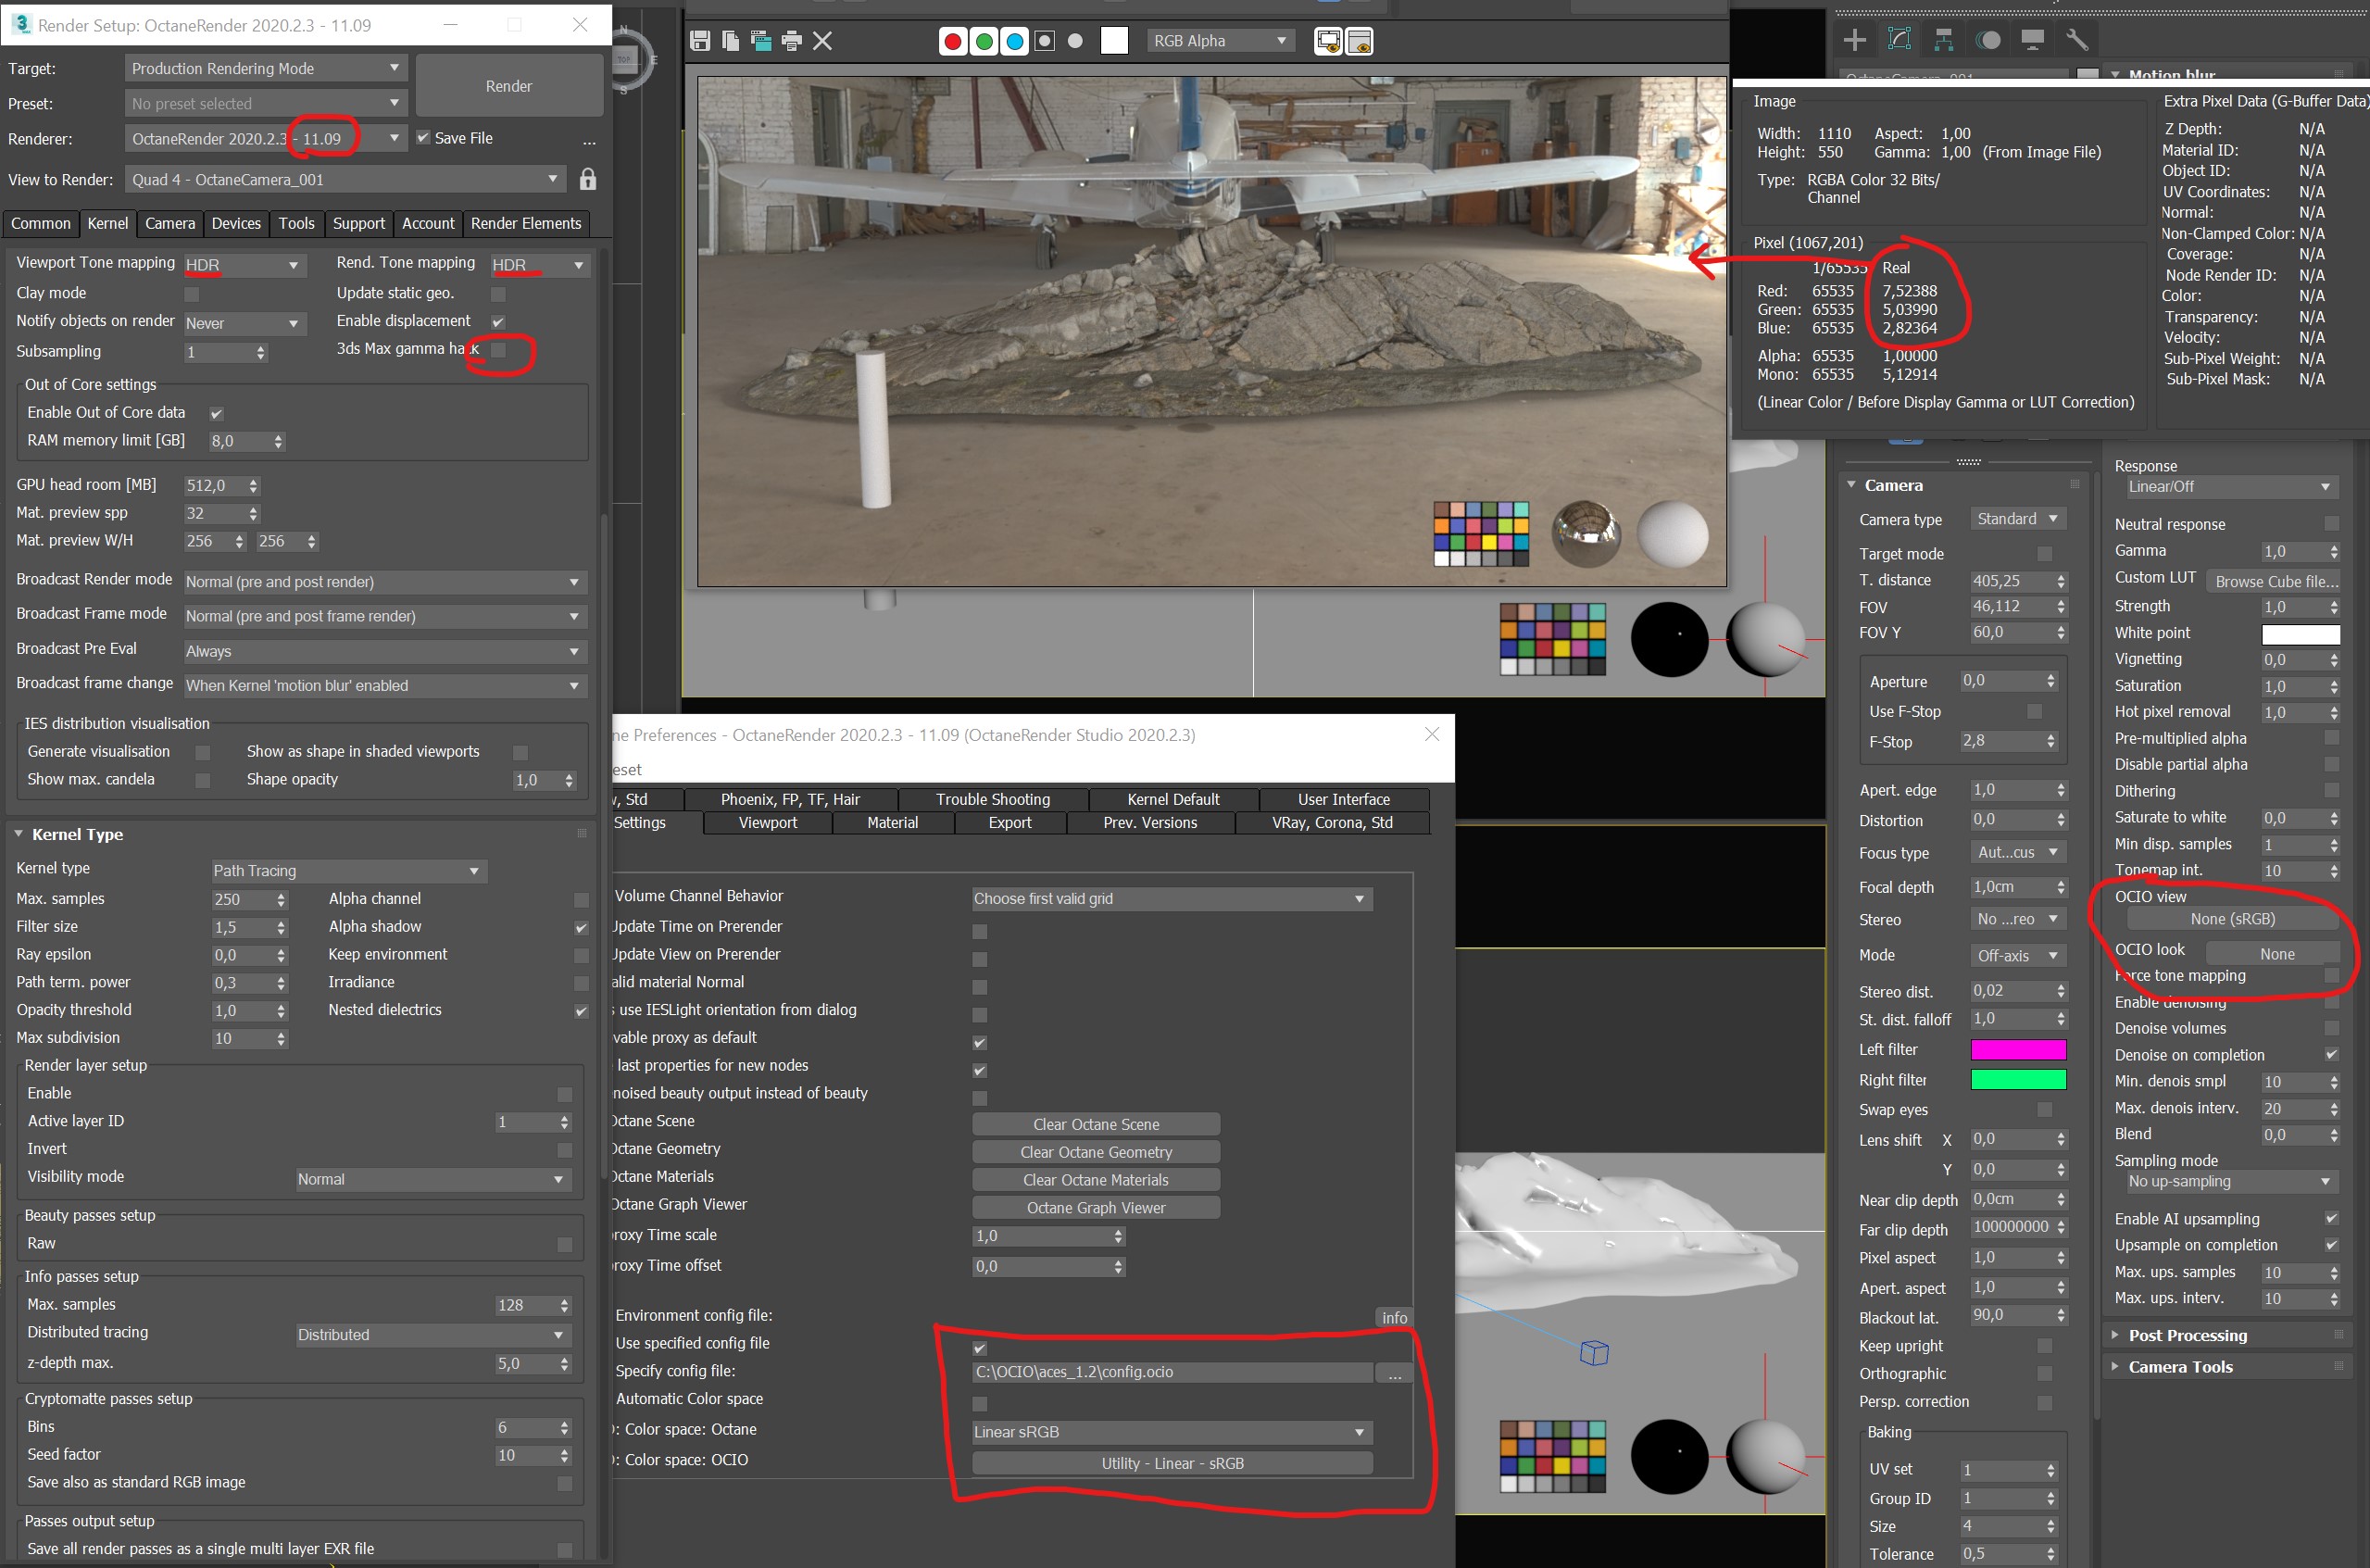Uncheck Enable Out of Core data

coord(216,413)
